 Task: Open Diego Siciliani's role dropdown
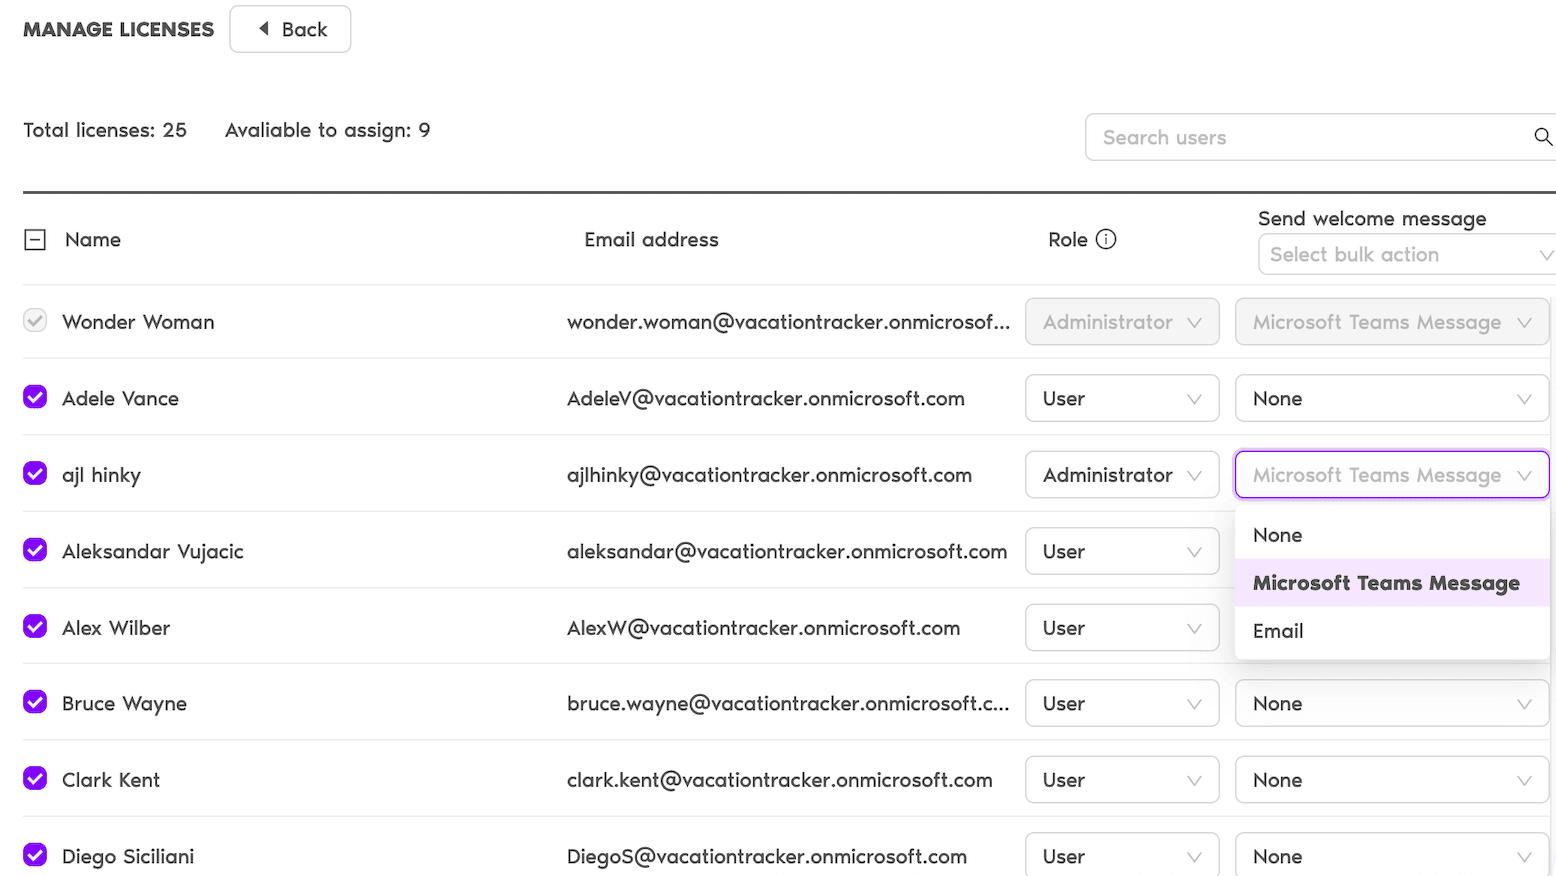(1122, 855)
